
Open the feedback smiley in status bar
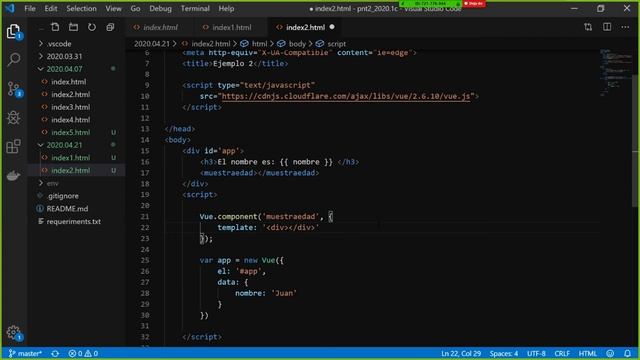coord(610,353)
